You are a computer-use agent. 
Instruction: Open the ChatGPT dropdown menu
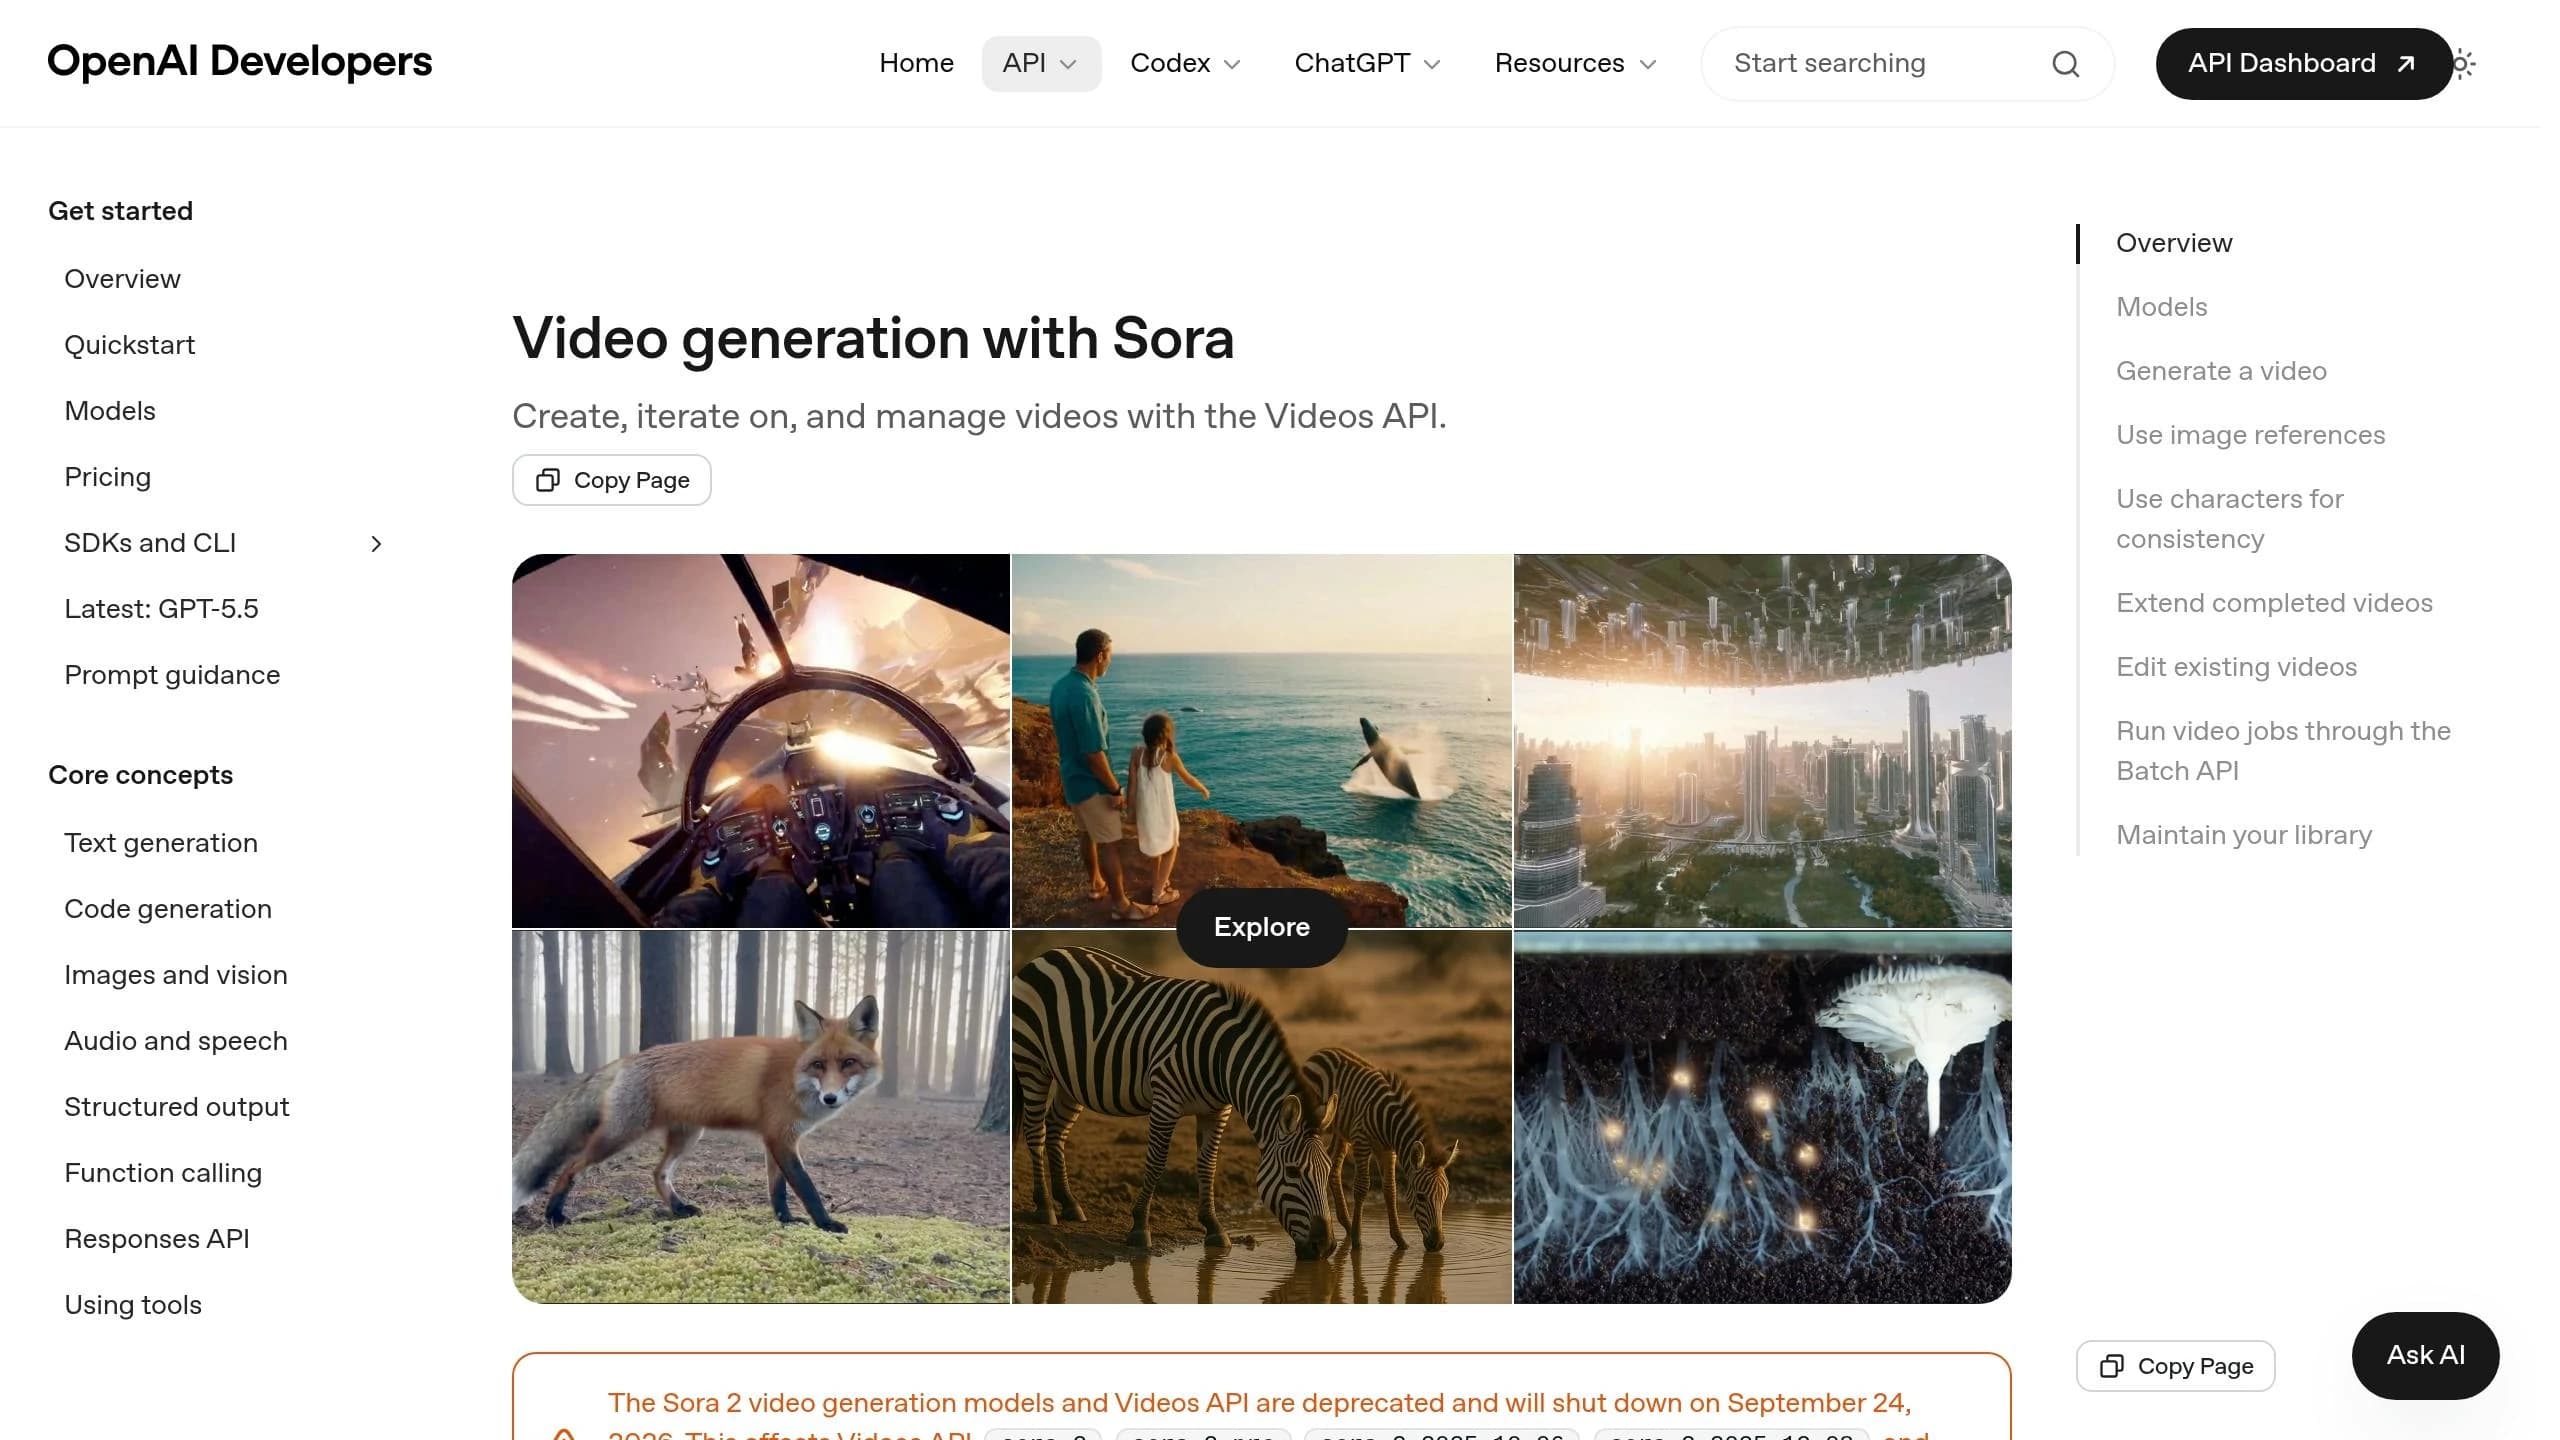click(1367, 64)
